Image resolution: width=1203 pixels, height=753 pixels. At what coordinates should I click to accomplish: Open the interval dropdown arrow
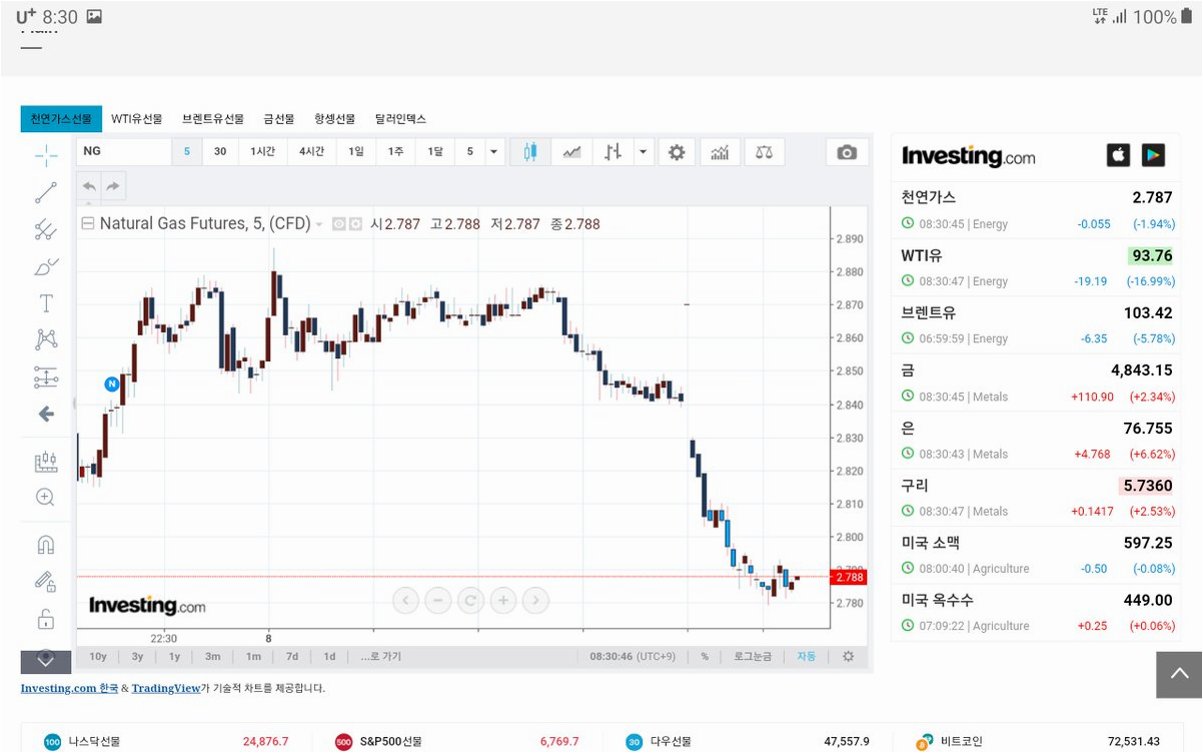tap(493, 152)
